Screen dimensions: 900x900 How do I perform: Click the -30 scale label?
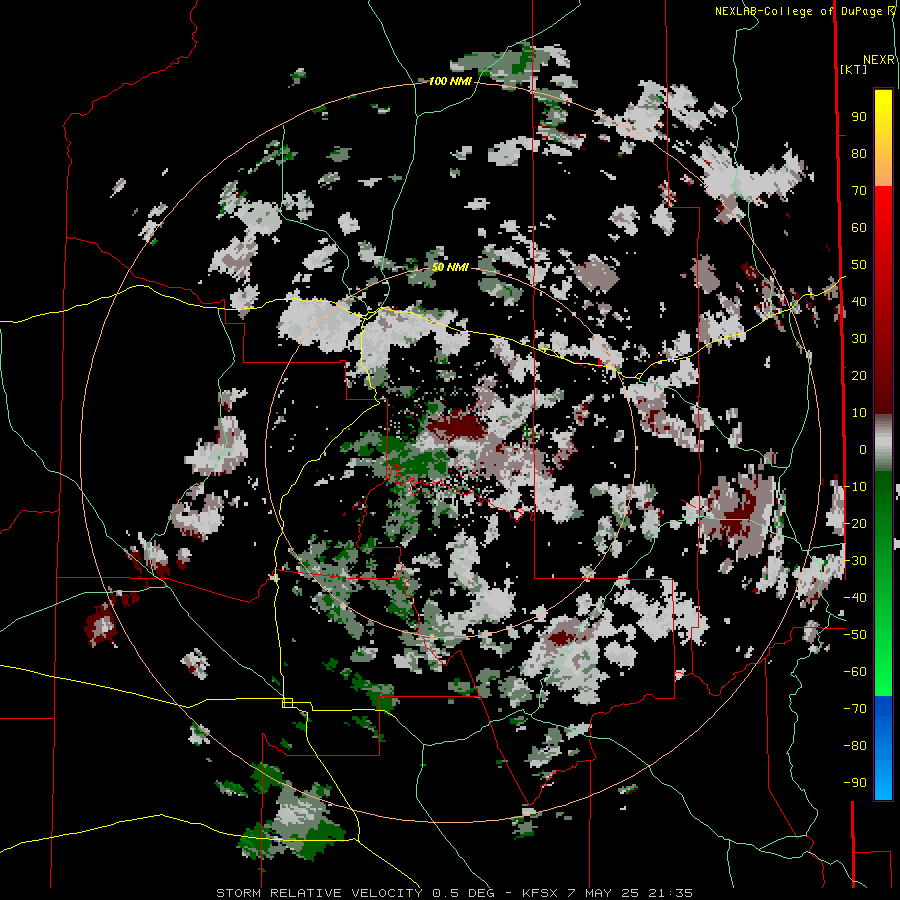[855, 560]
